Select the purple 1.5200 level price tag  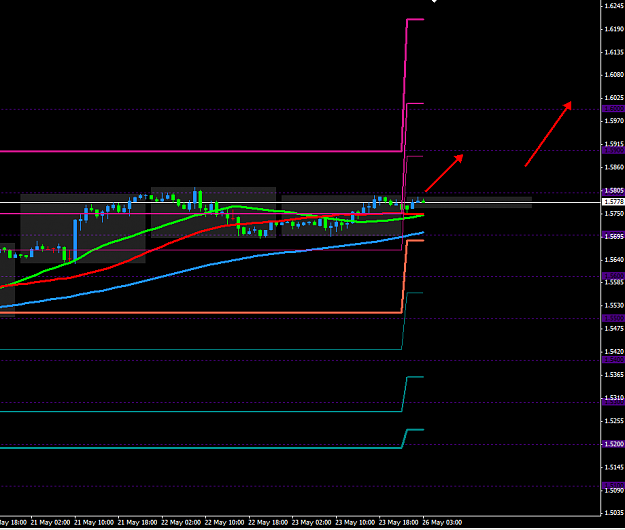tap(614, 444)
